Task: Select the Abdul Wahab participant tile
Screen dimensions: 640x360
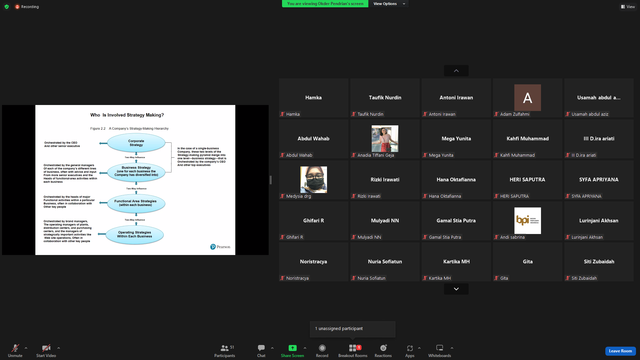Action: (313, 139)
